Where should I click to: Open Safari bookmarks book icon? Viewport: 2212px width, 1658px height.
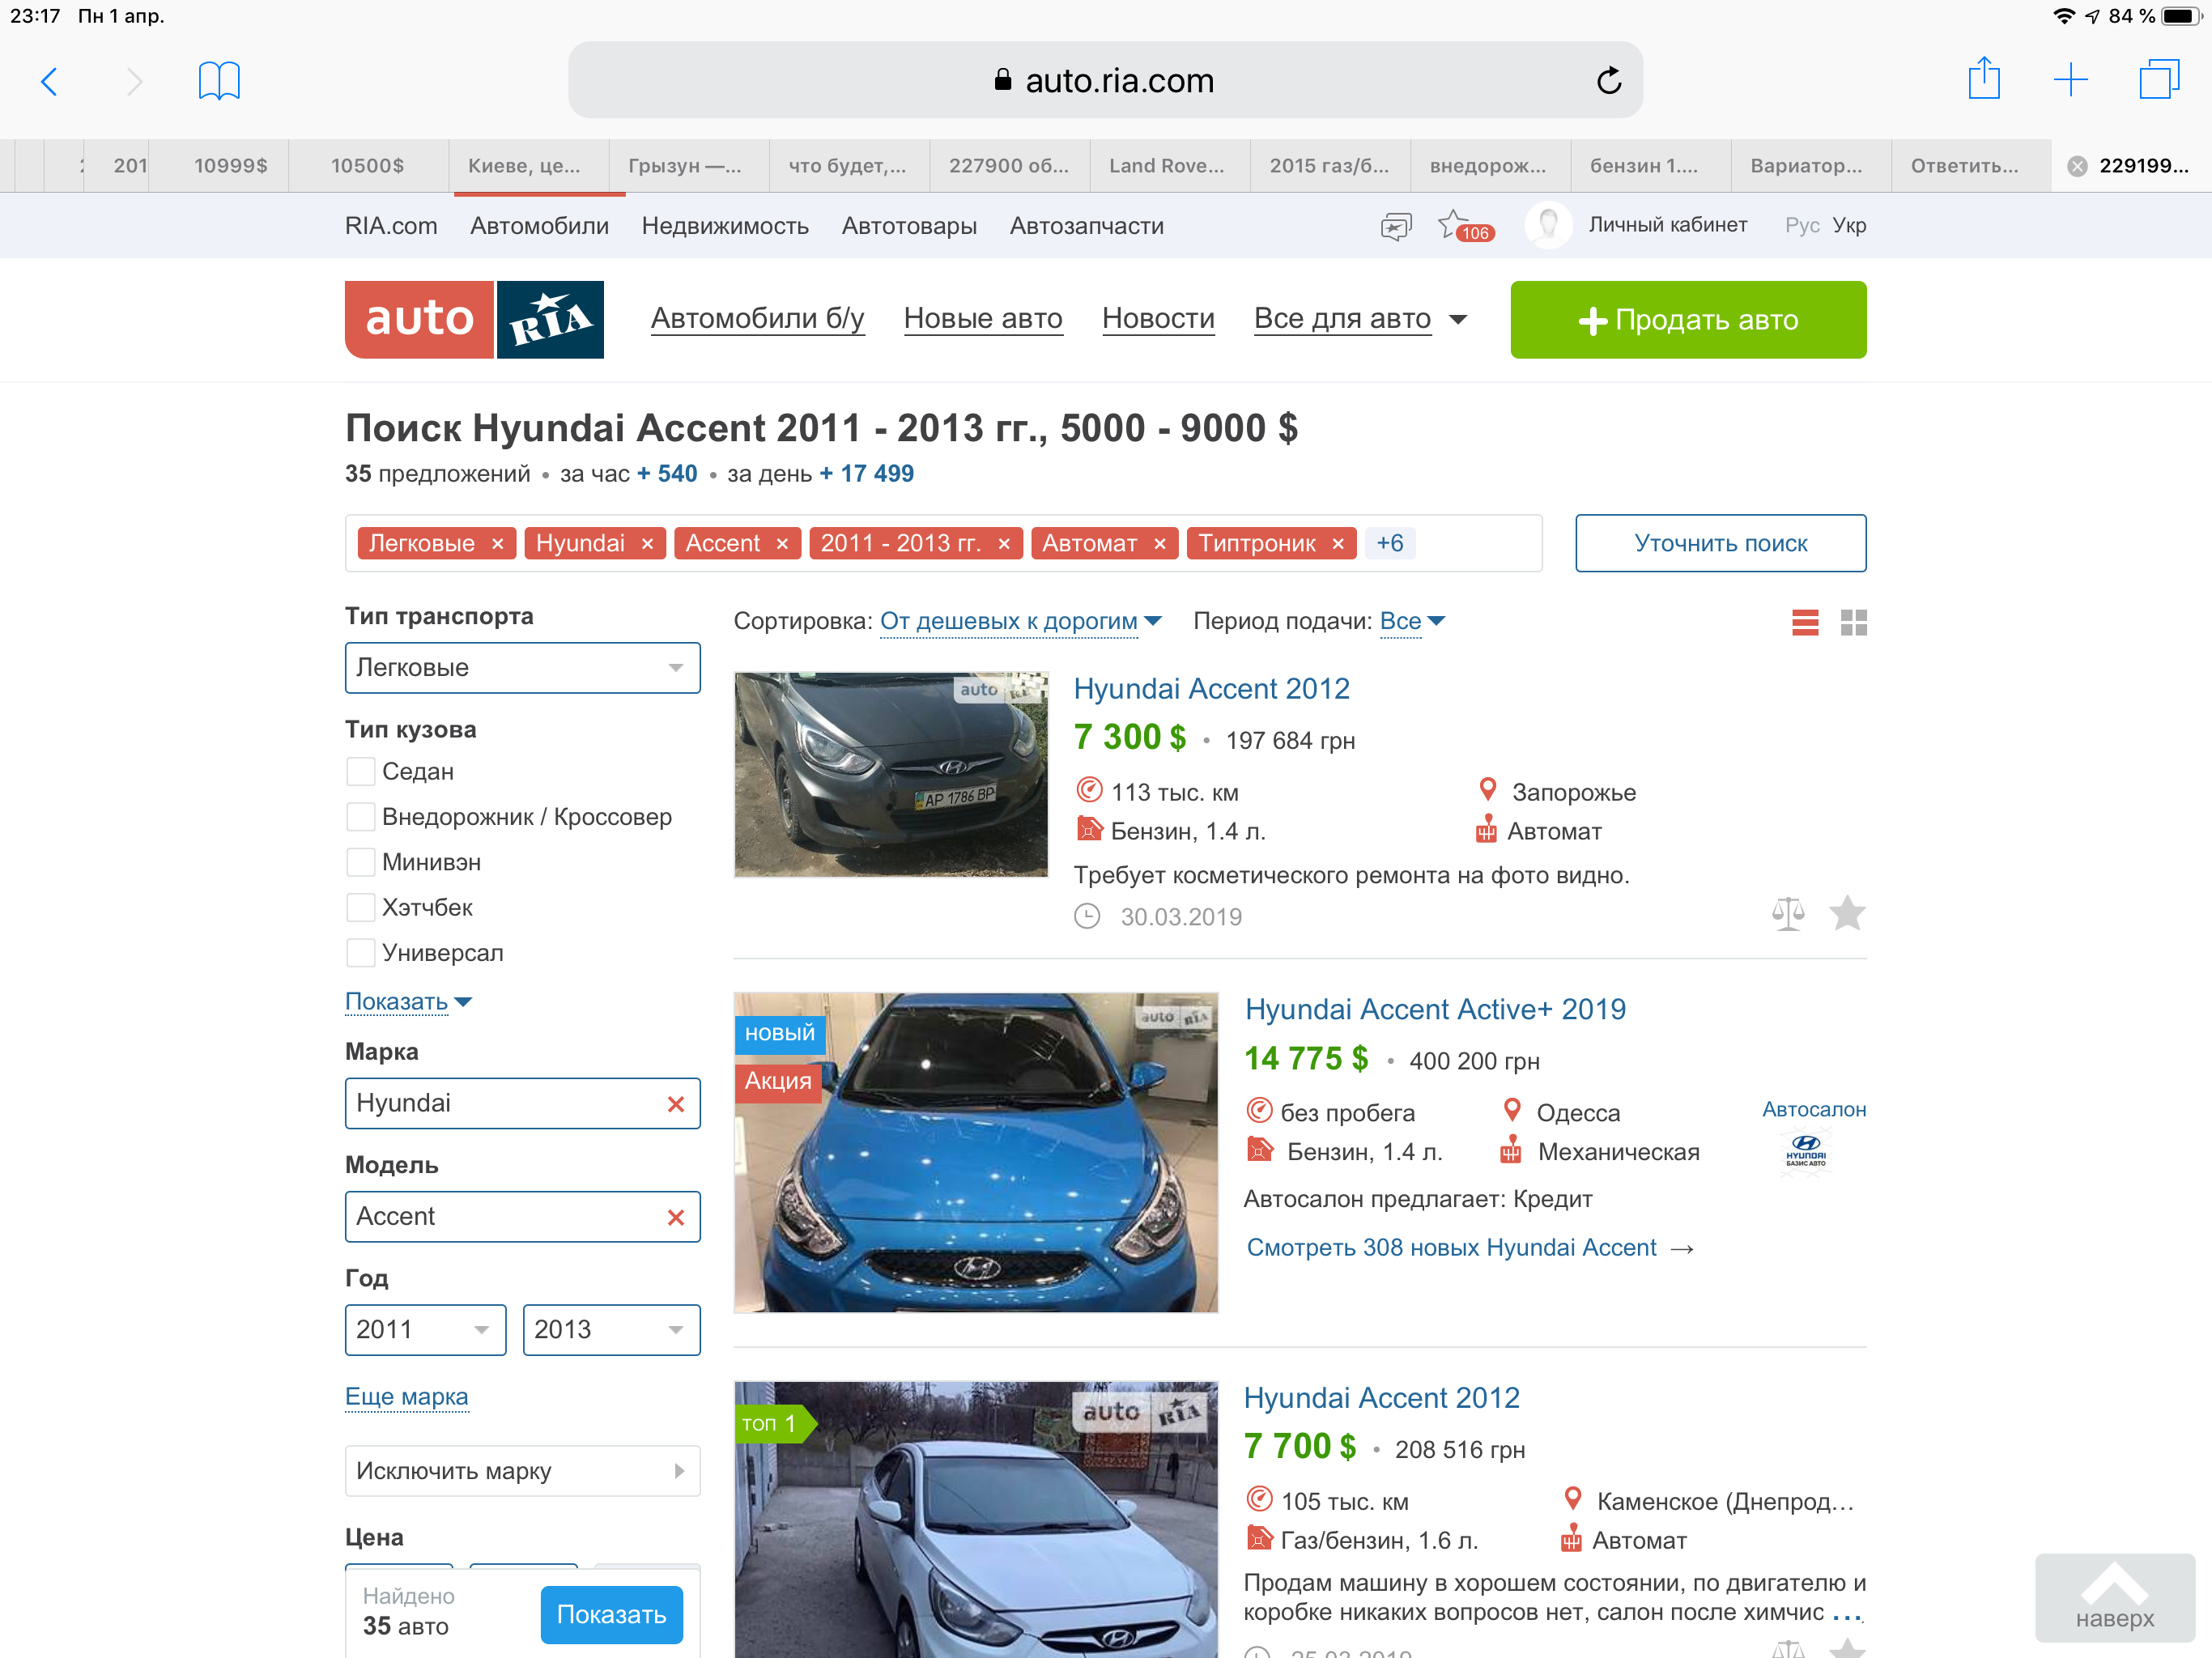[x=219, y=81]
